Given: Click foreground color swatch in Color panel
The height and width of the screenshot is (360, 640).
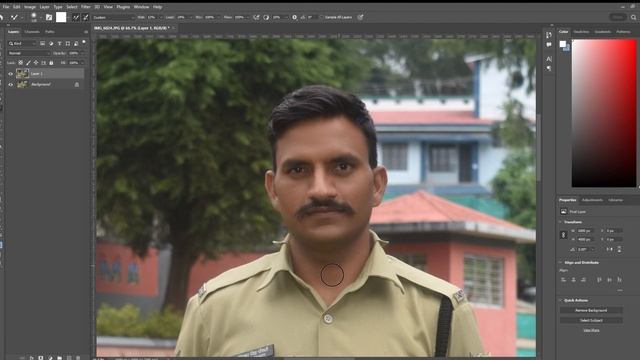Looking at the screenshot, I should (563, 44).
